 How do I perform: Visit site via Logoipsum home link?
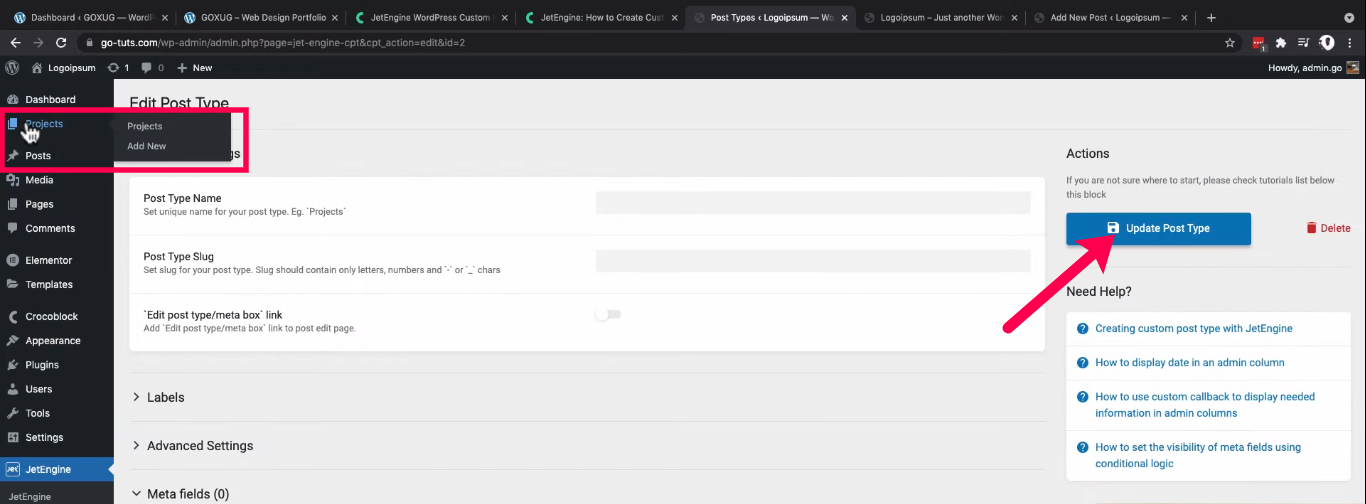[x=64, y=68]
